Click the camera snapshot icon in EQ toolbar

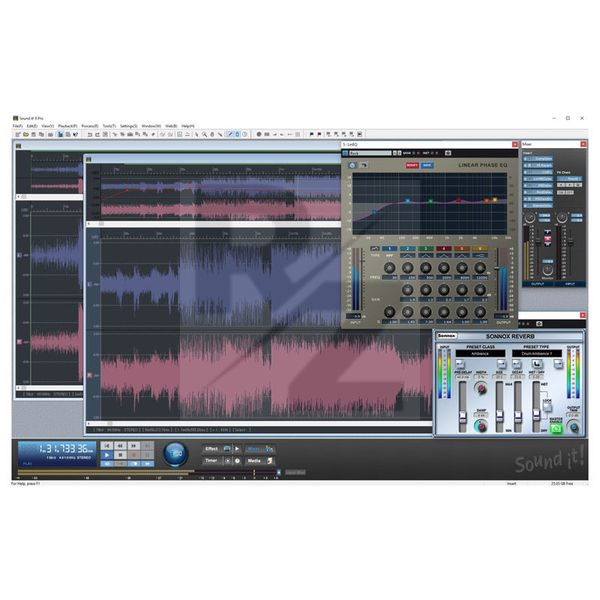point(448,153)
